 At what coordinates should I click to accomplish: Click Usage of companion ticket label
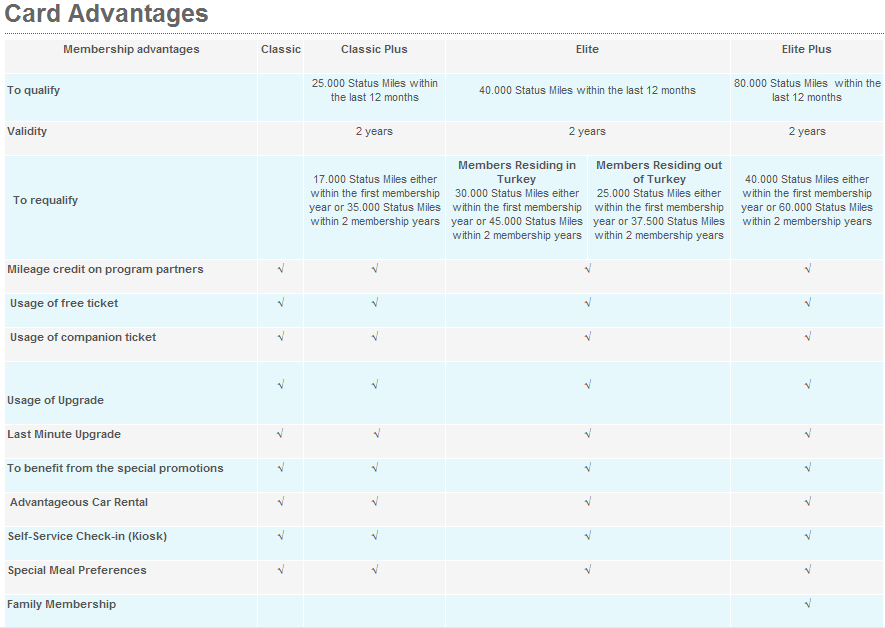coord(83,337)
